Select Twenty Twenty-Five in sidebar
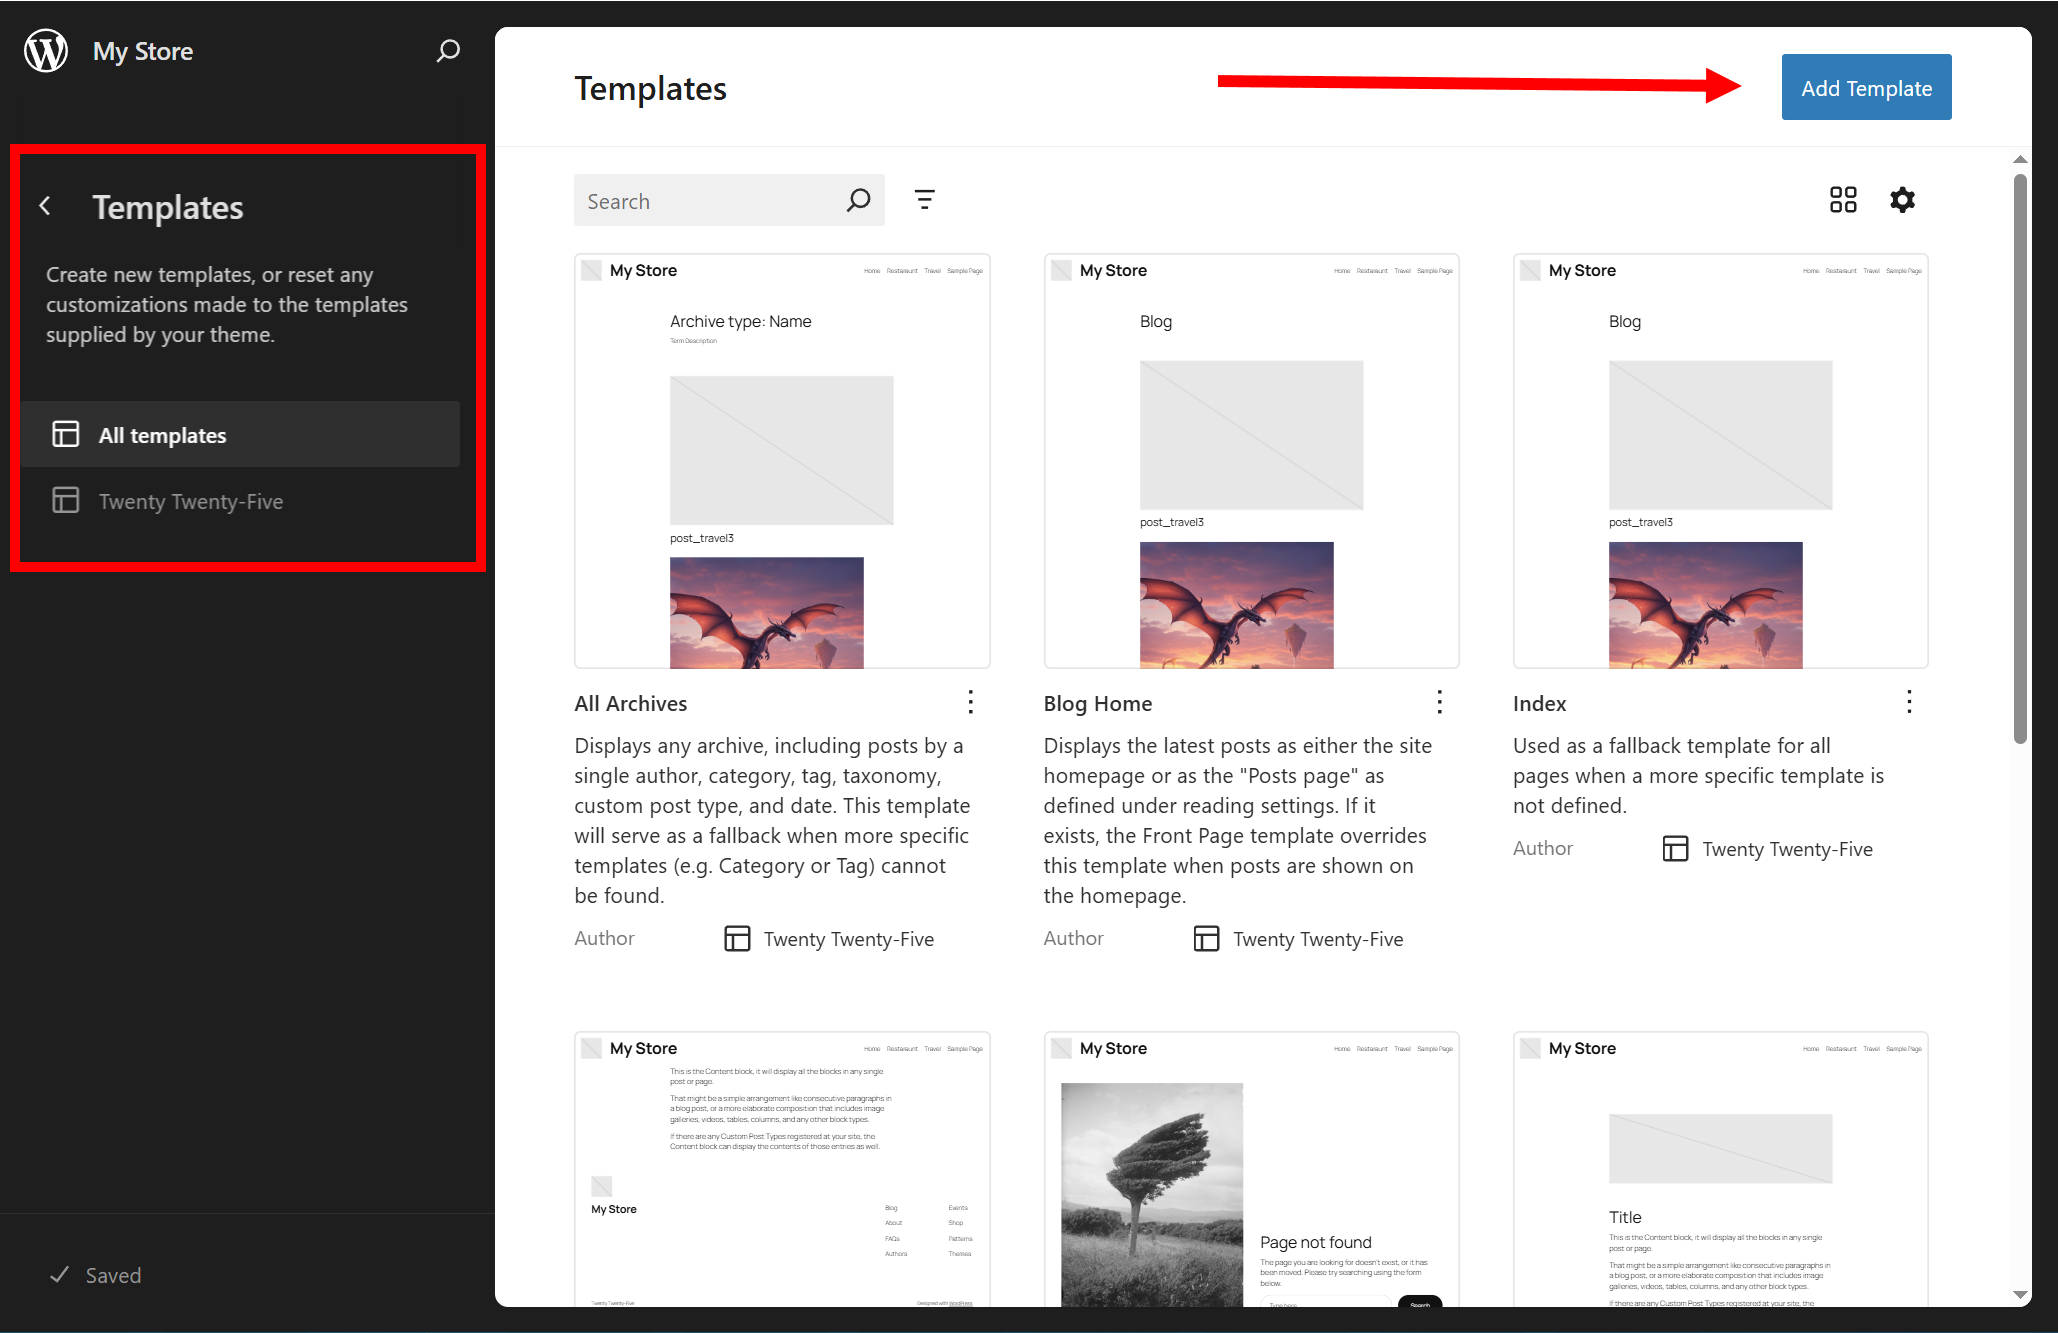The height and width of the screenshot is (1333, 2058). coord(190,501)
